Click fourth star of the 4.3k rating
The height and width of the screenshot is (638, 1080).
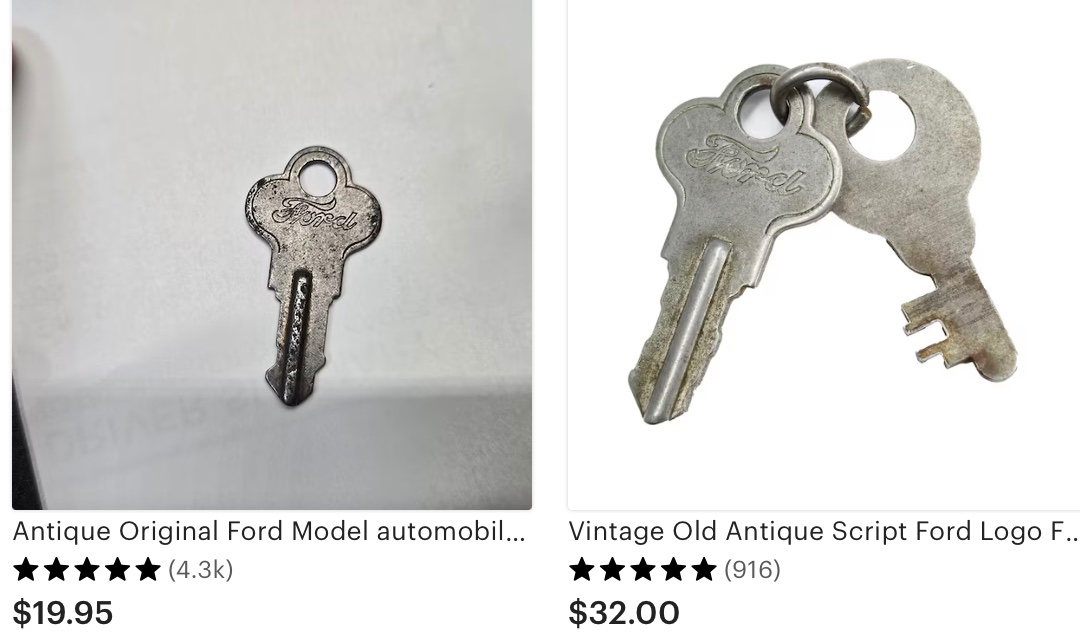tap(117, 570)
